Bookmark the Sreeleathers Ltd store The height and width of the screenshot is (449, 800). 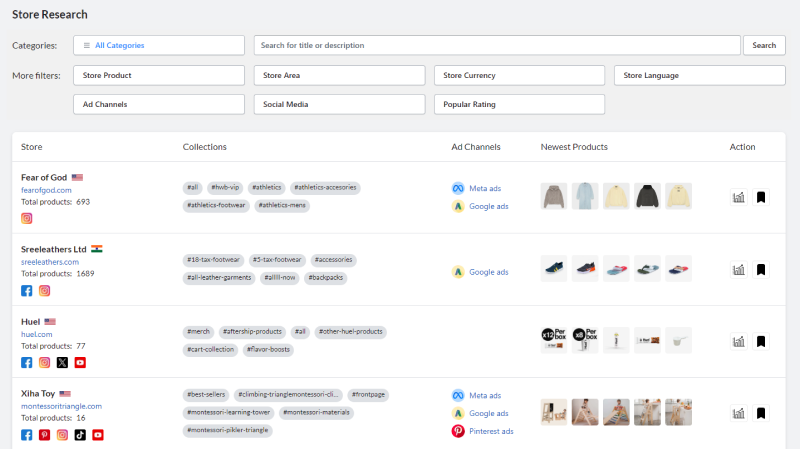[x=761, y=269]
